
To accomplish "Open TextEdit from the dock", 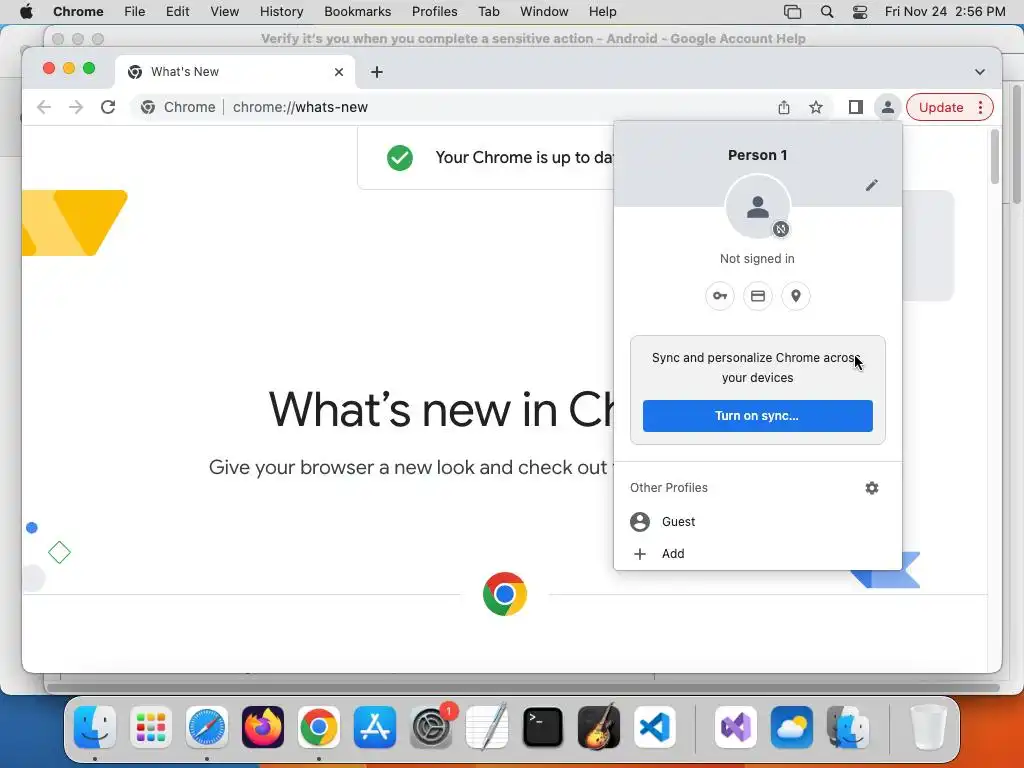I will click(487, 727).
